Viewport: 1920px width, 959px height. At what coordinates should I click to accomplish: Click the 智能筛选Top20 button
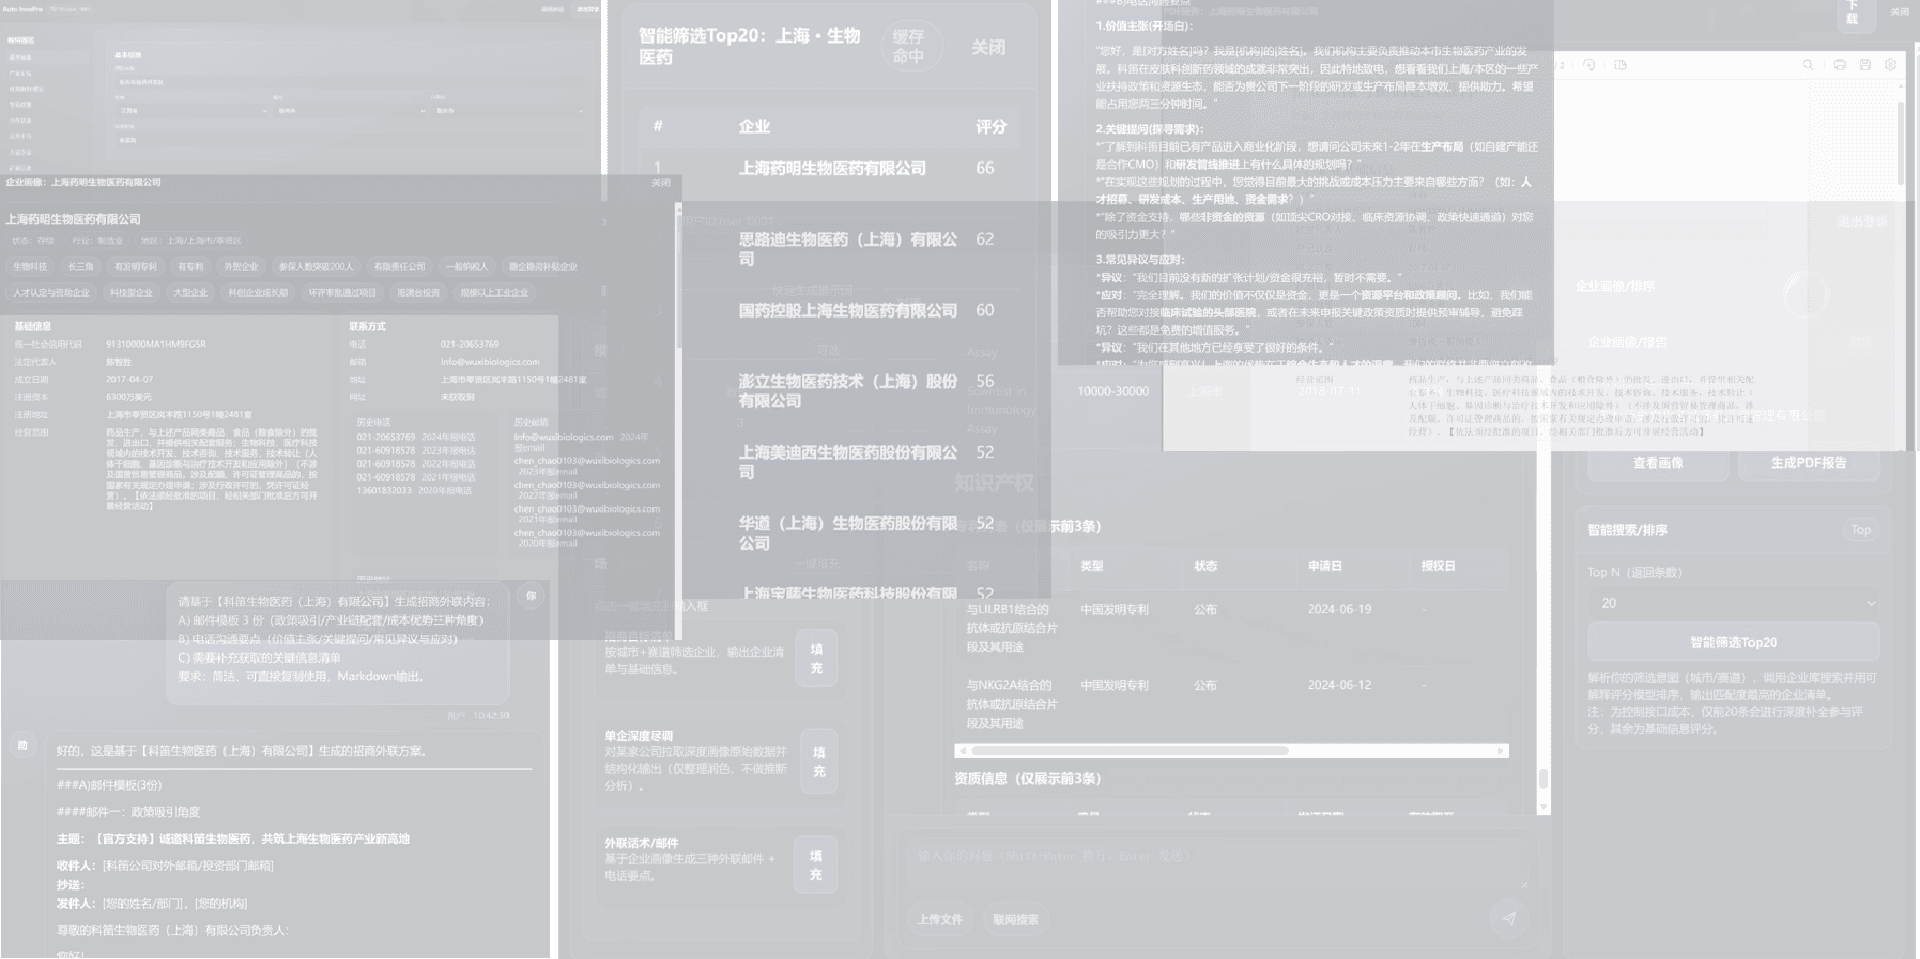tap(1733, 642)
